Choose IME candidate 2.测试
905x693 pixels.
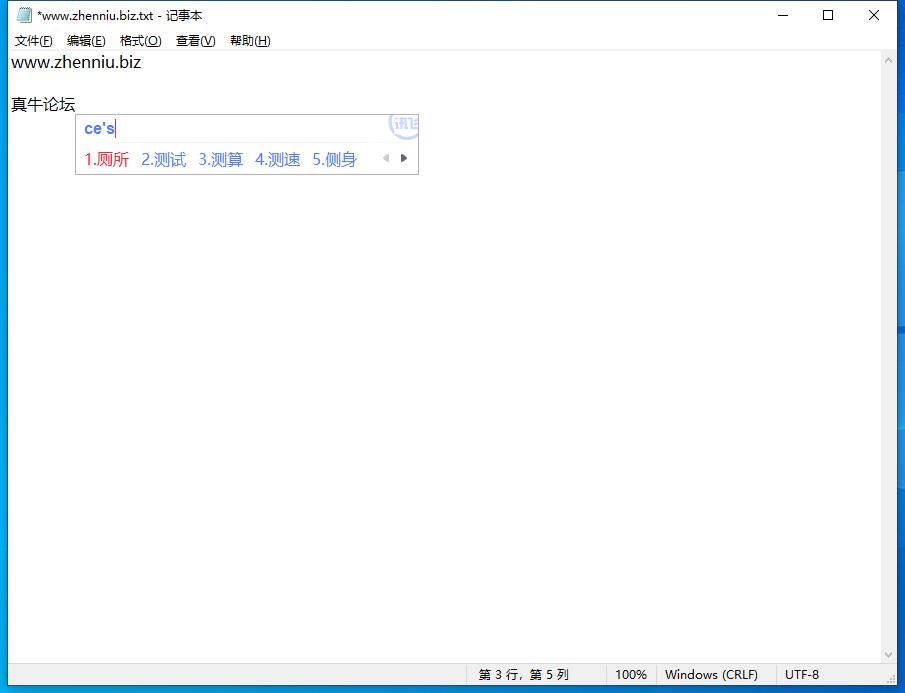164,159
